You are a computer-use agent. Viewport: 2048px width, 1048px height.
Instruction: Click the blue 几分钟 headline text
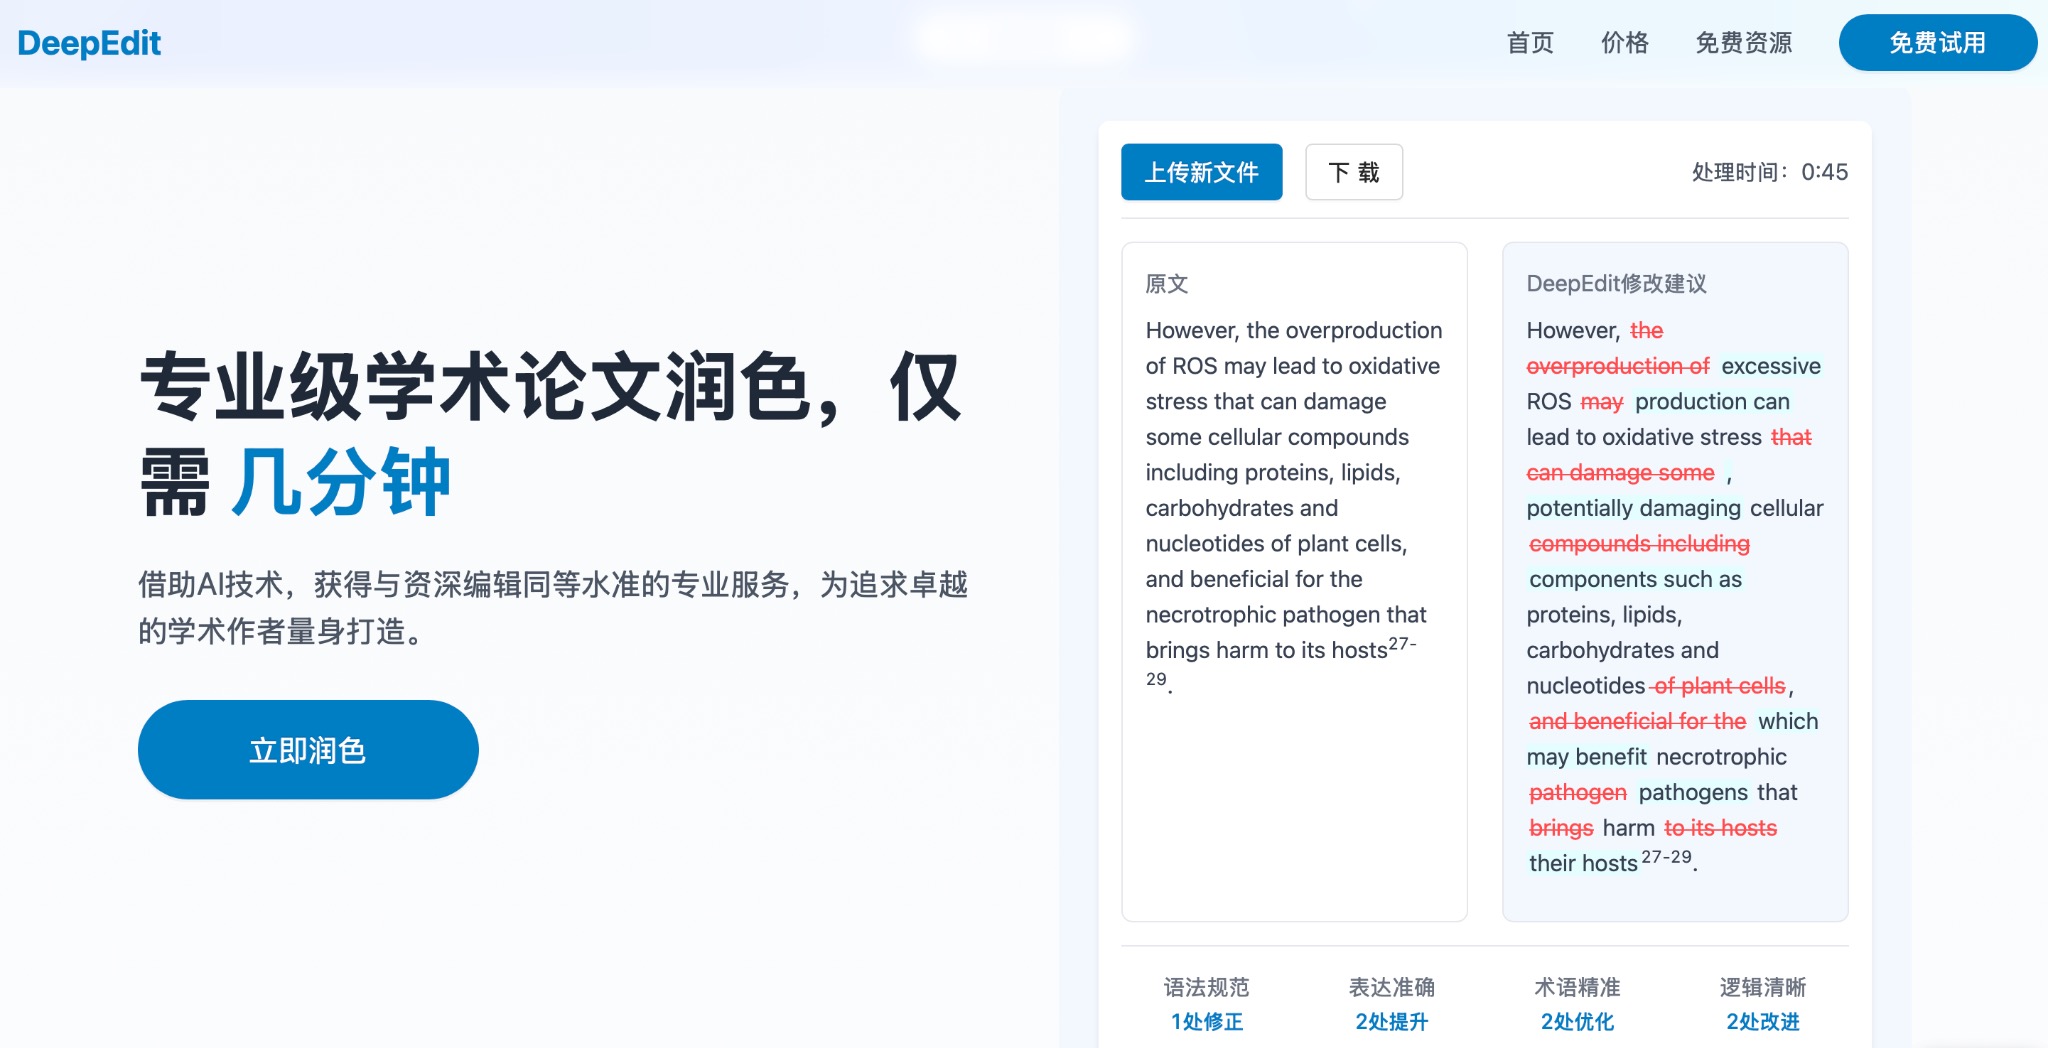tap(341, 482)
